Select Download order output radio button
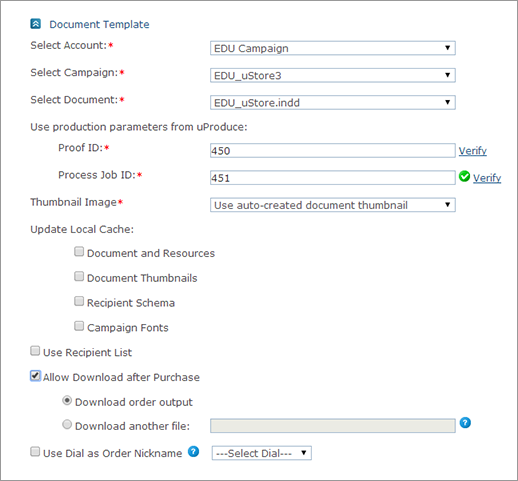This screenshot has width=518, height=481. tap(67, 400)
